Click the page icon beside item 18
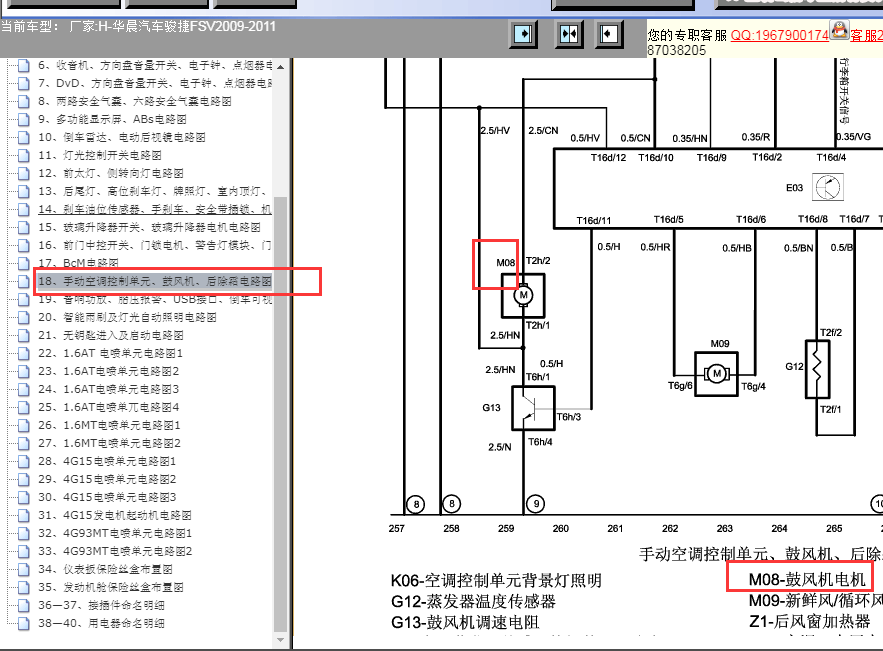Viewport: 883px width, 651px height. [x=24, y=282]
